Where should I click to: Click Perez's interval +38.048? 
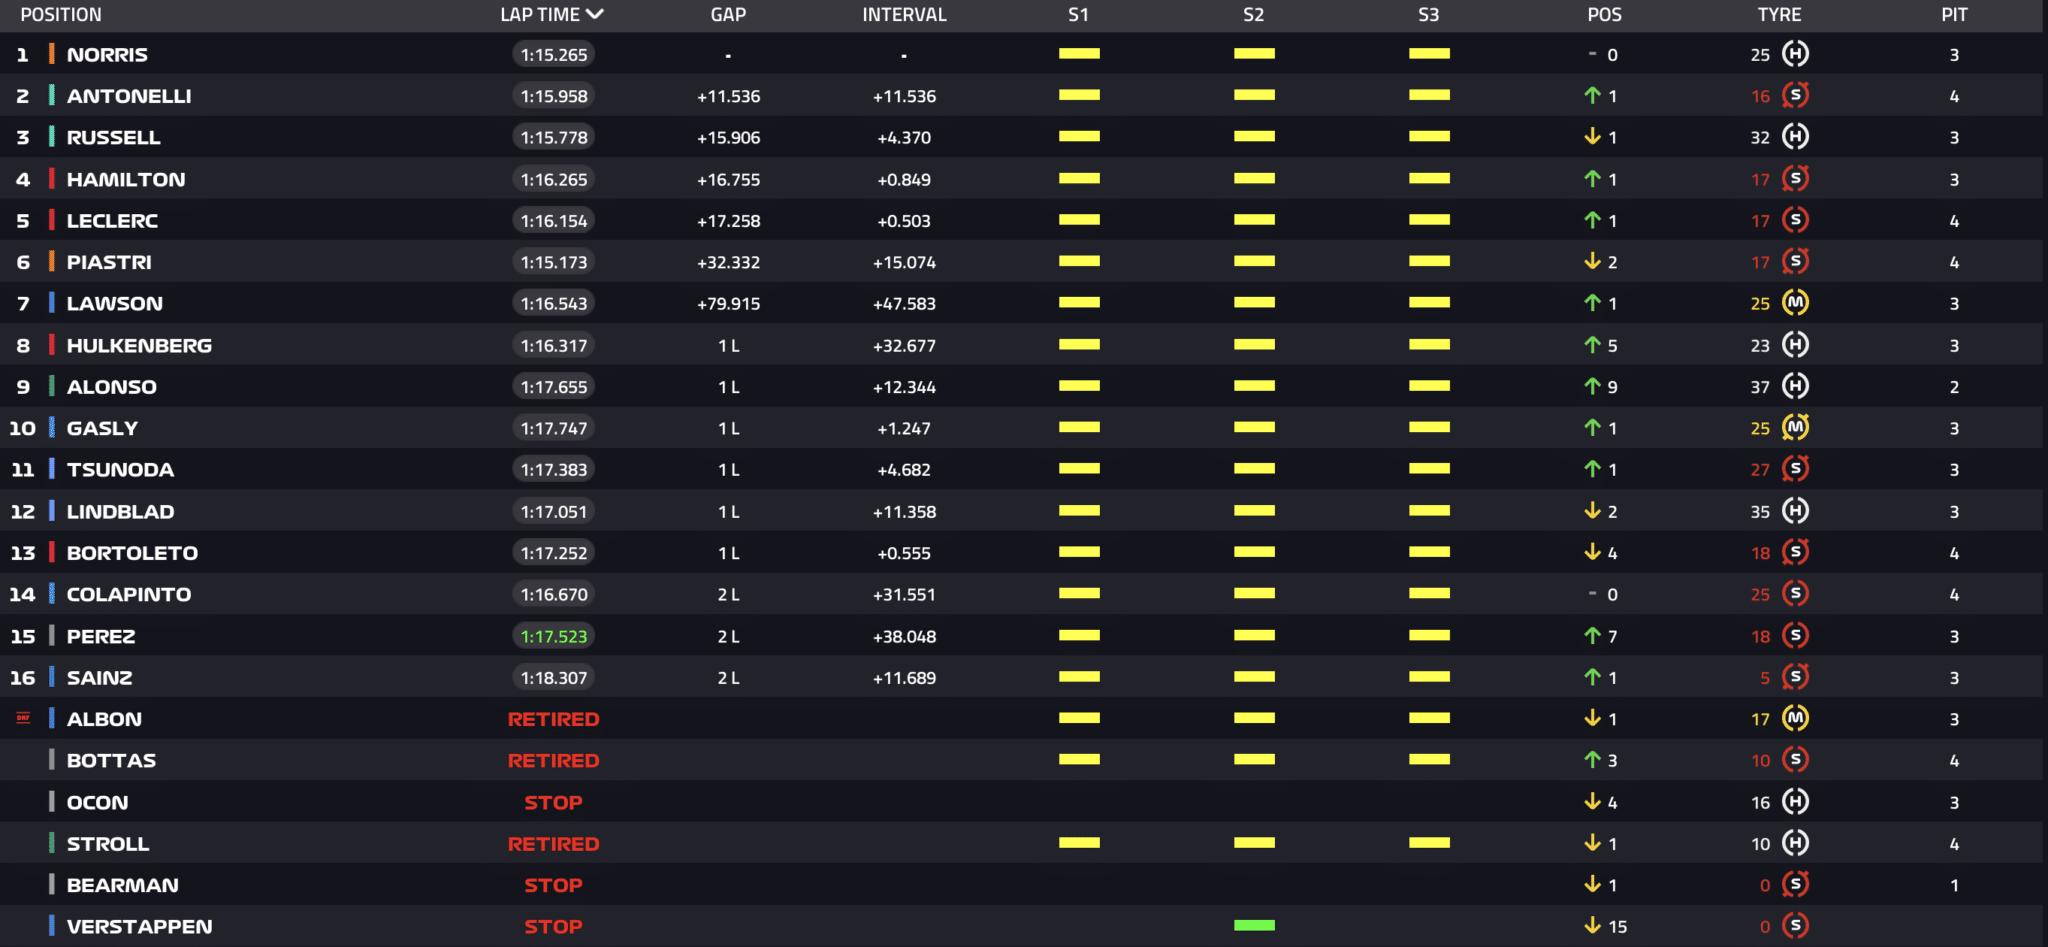tap(904, 637)
